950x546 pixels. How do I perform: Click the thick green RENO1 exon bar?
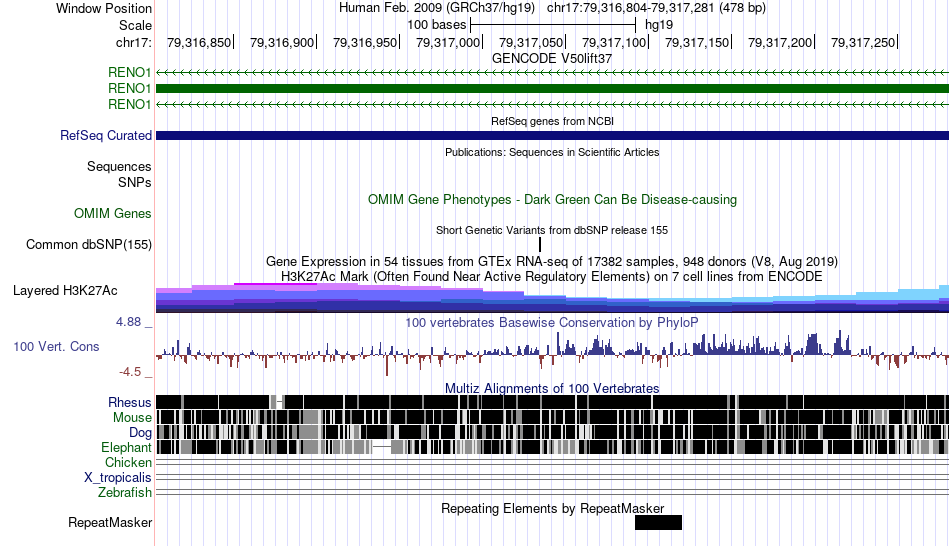point(553,88)
